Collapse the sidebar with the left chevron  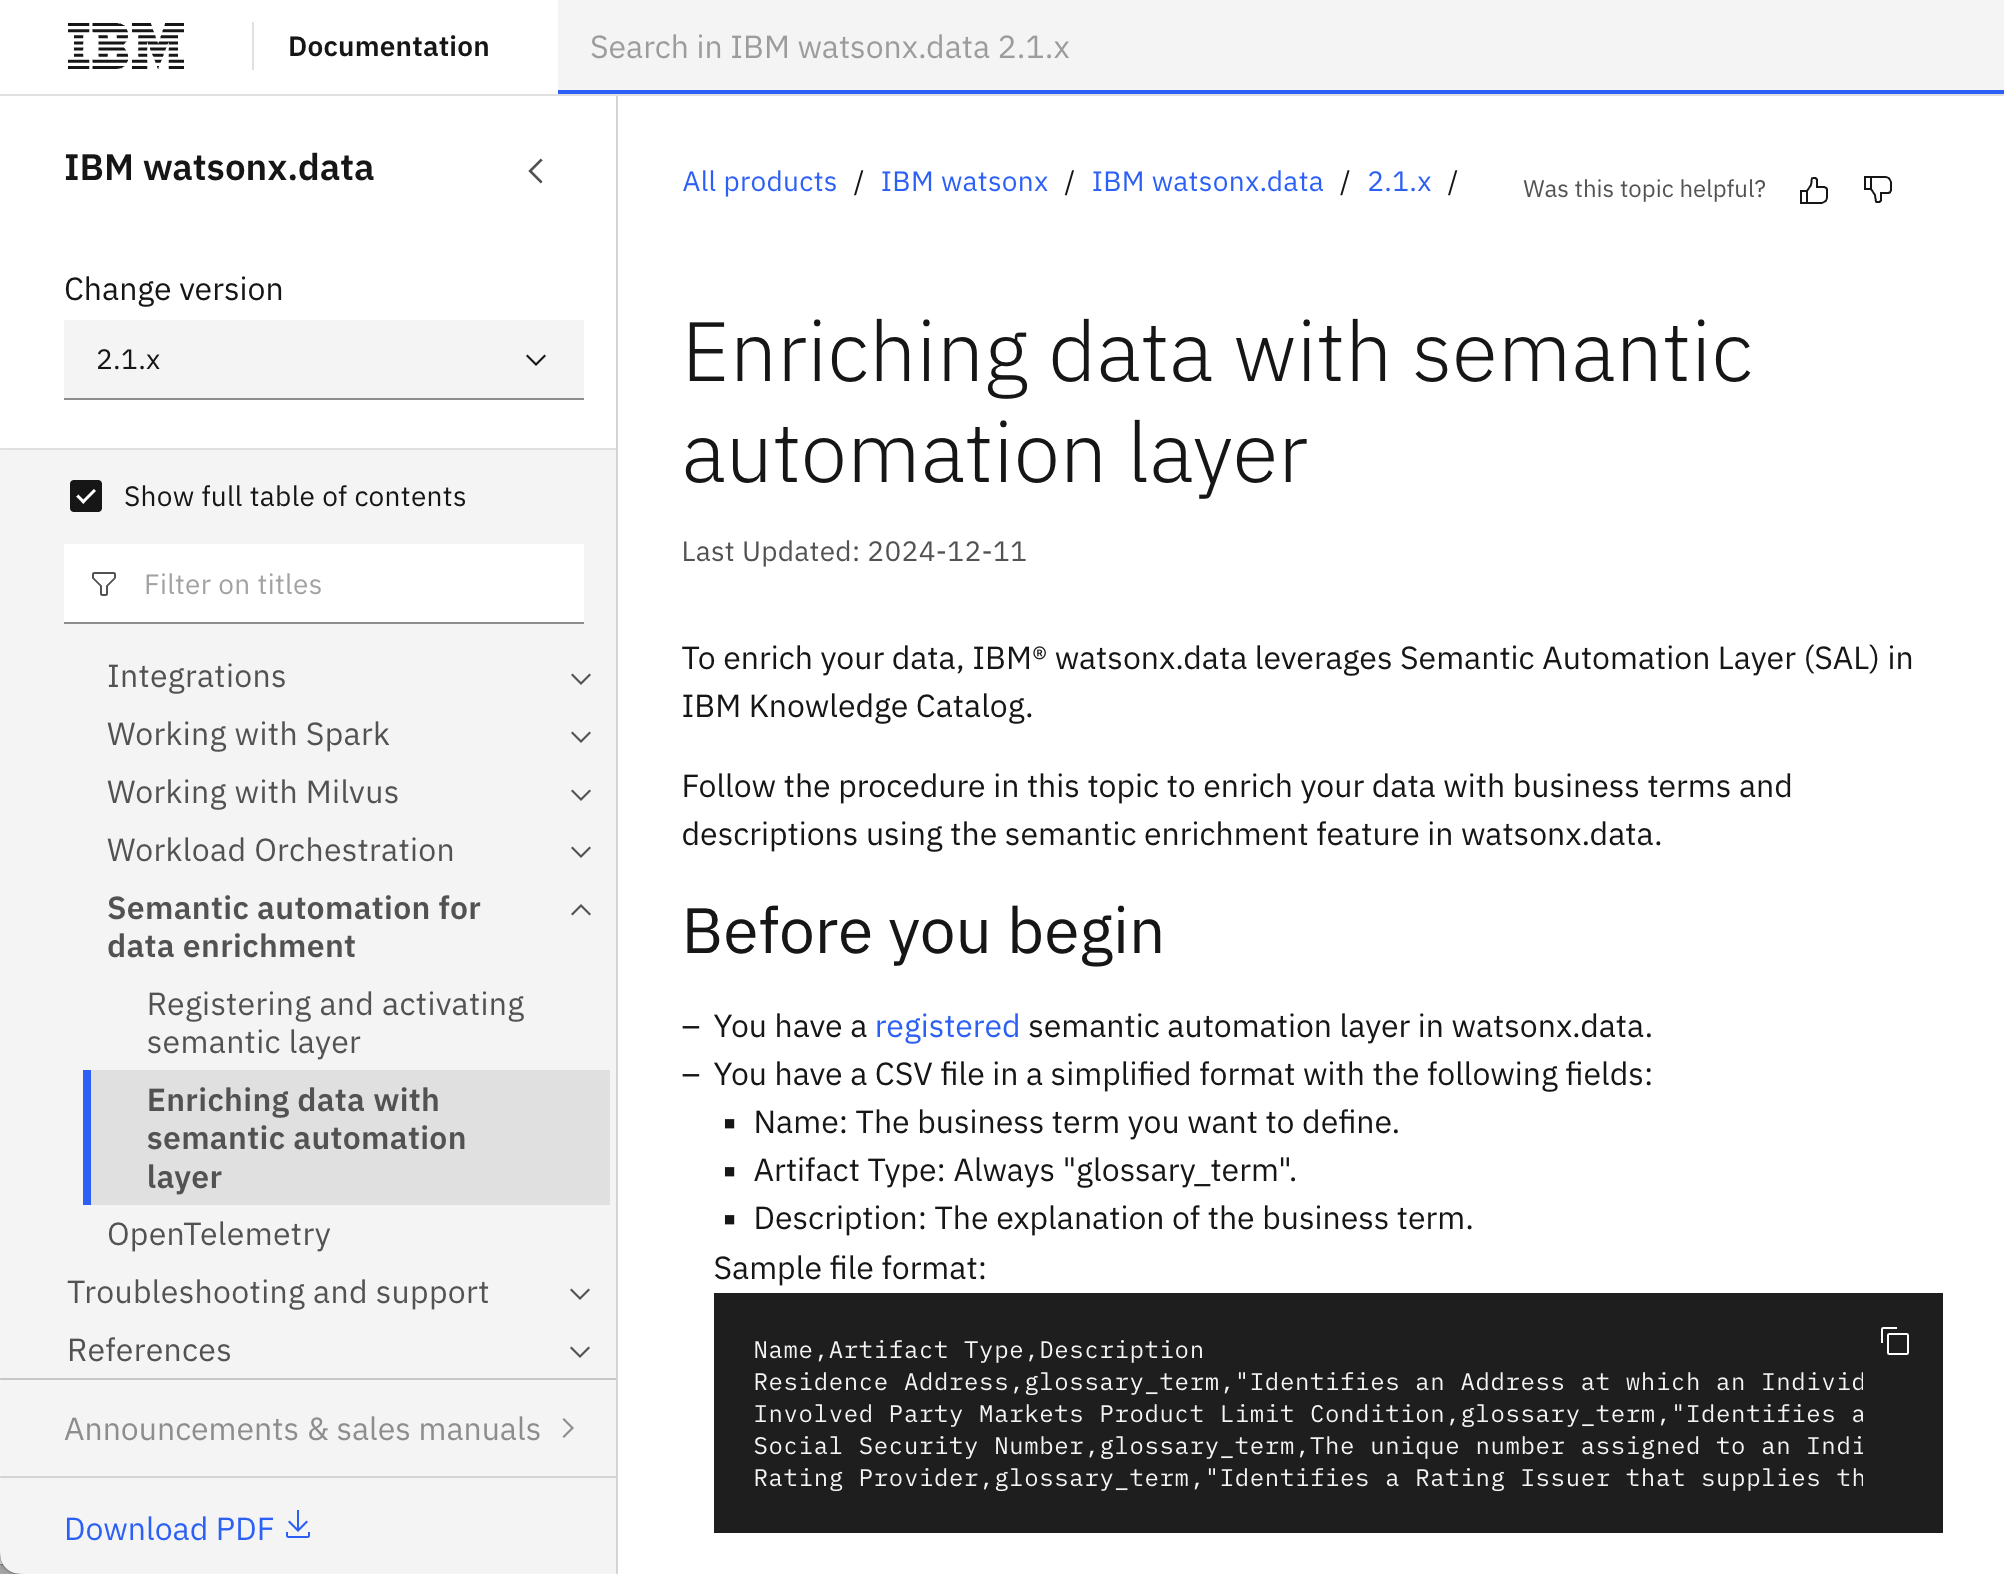pyautogui.click(x=537, y=171)
